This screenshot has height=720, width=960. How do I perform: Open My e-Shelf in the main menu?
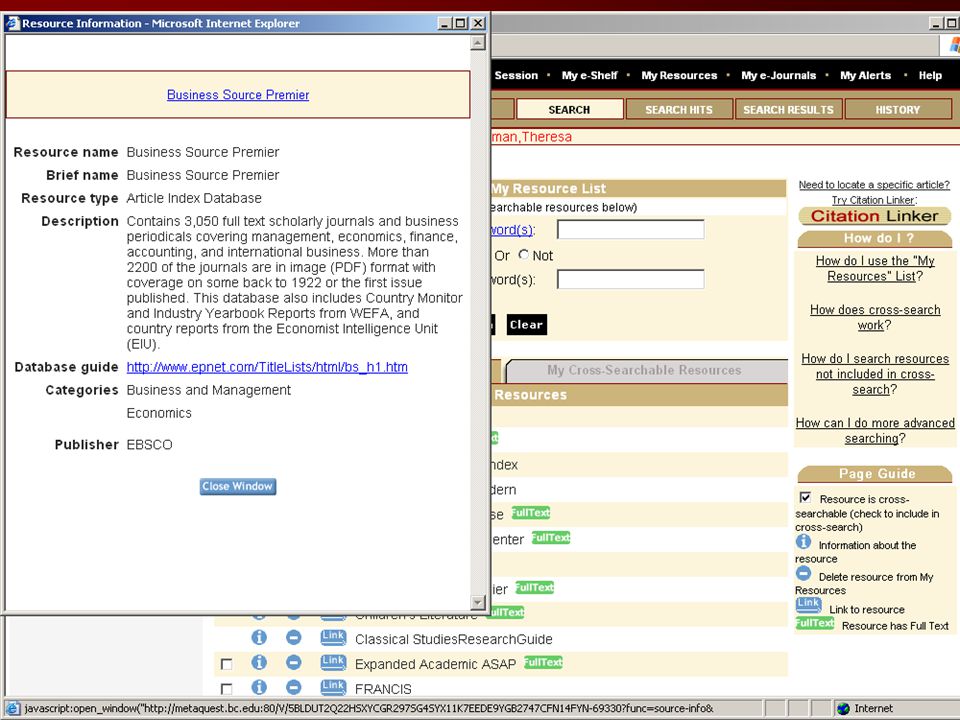point(590,75)
